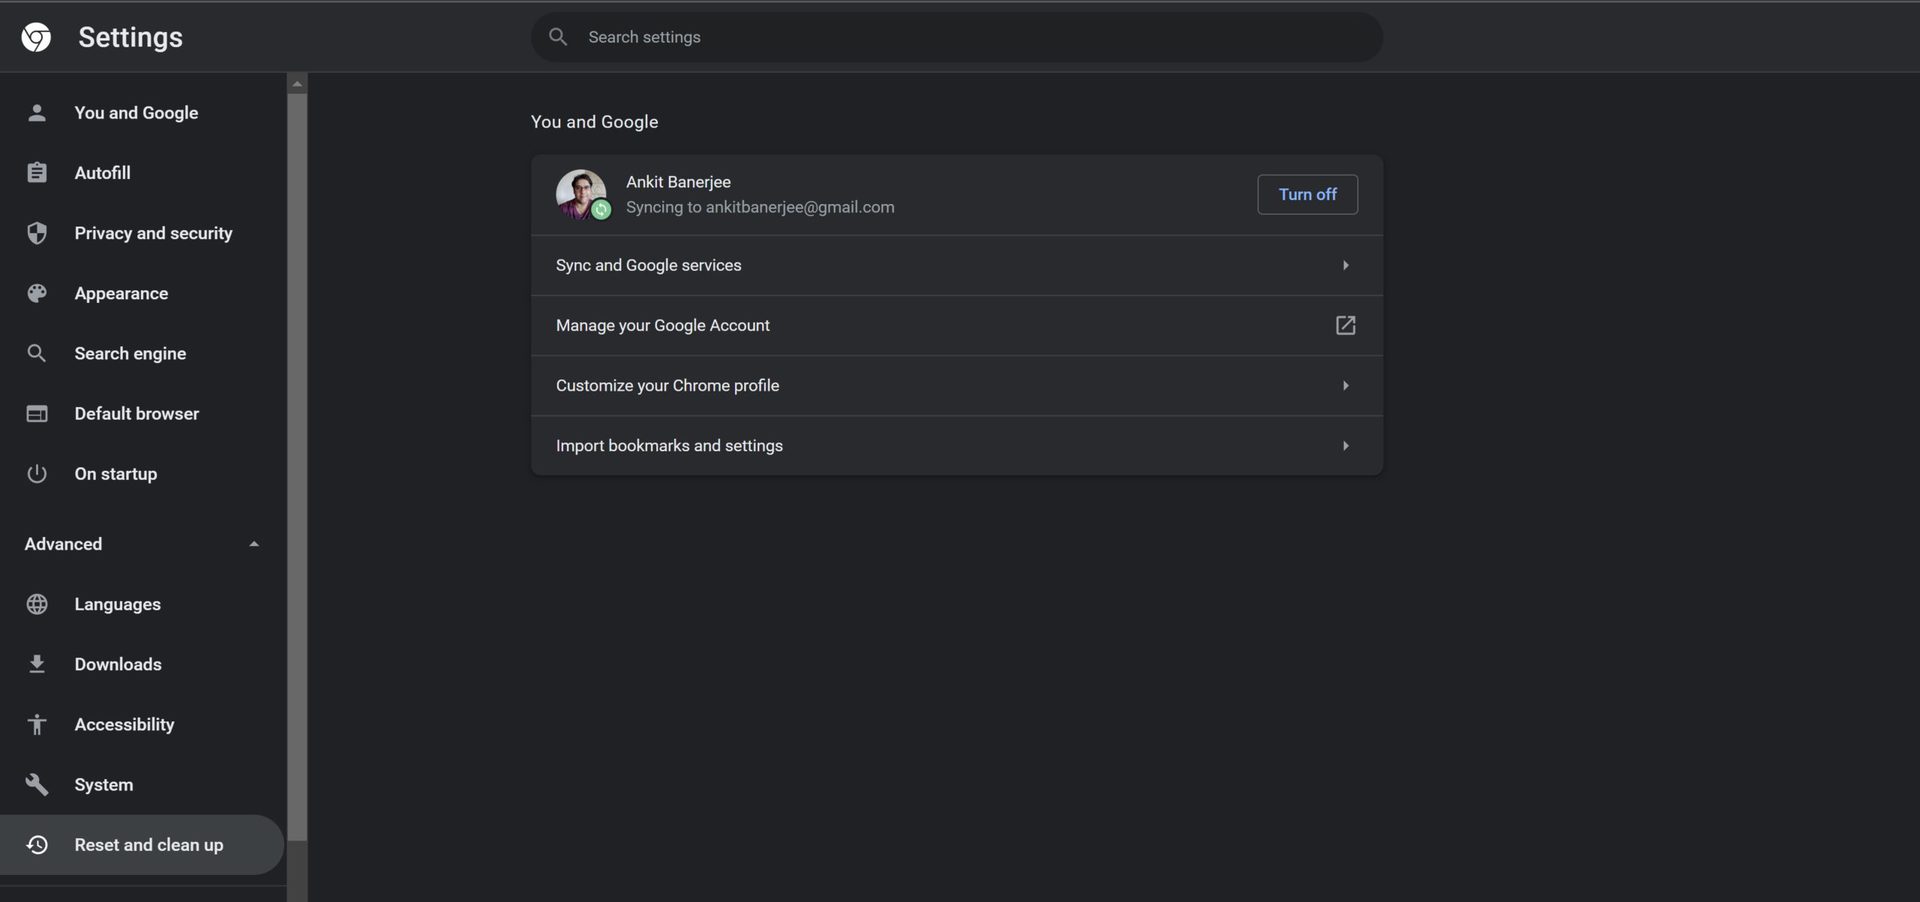
Task: Click the On startup power icon
Action: coord(37,474)
